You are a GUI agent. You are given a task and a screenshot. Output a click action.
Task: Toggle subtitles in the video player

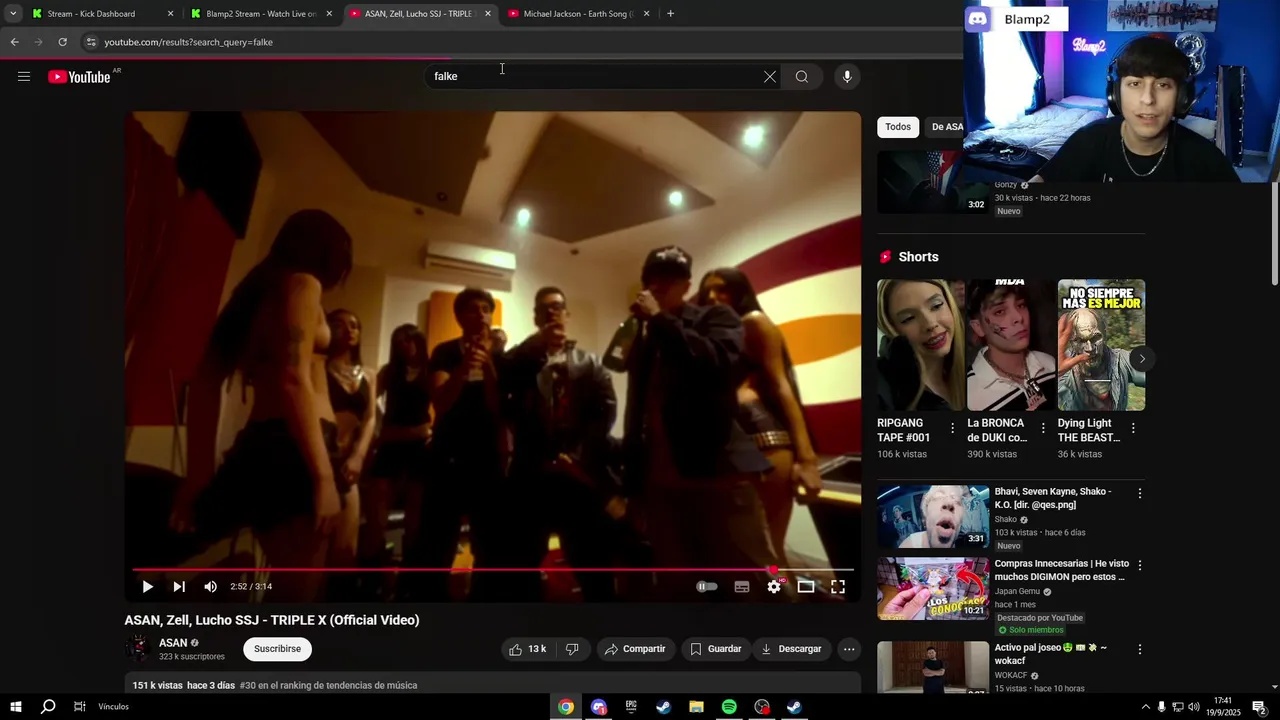coord(742,587)
